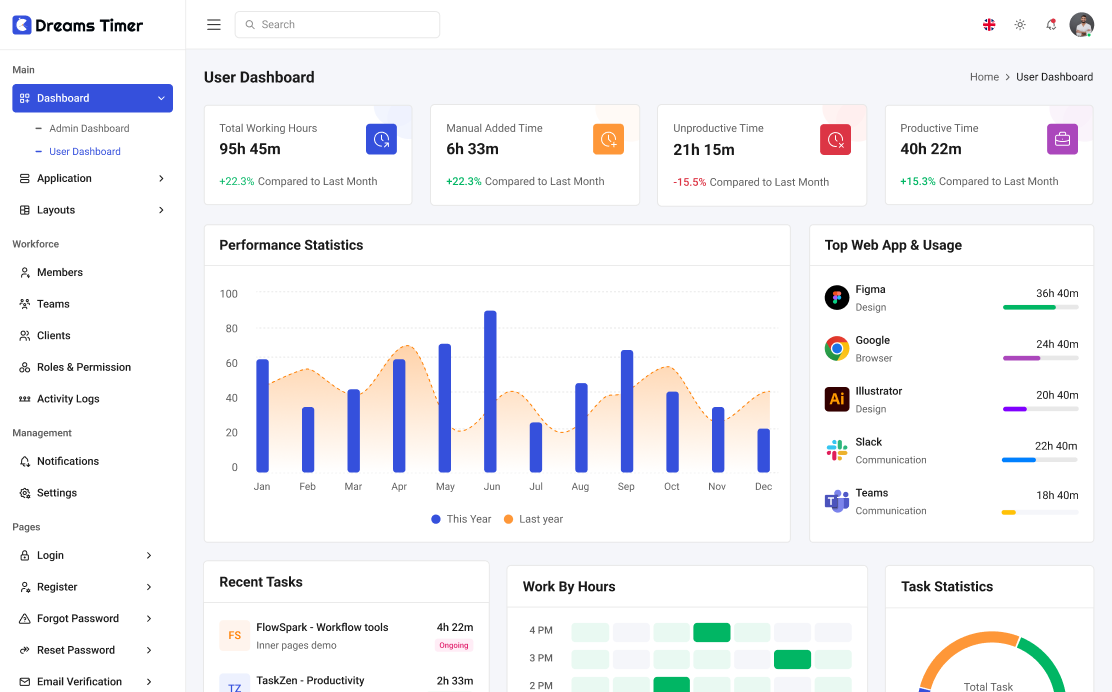The image size is (1112, 692).
Task: Go to Activity Logs page
Action: (68, 399)
